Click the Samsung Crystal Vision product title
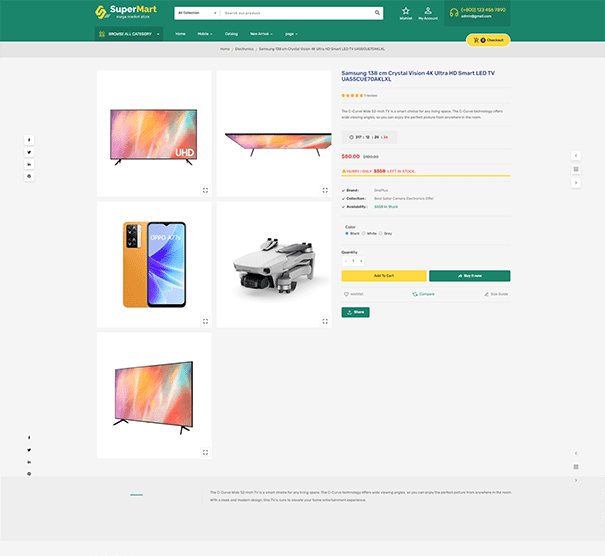The width and height of the screenshot is (605, 556). coord(418,76)
